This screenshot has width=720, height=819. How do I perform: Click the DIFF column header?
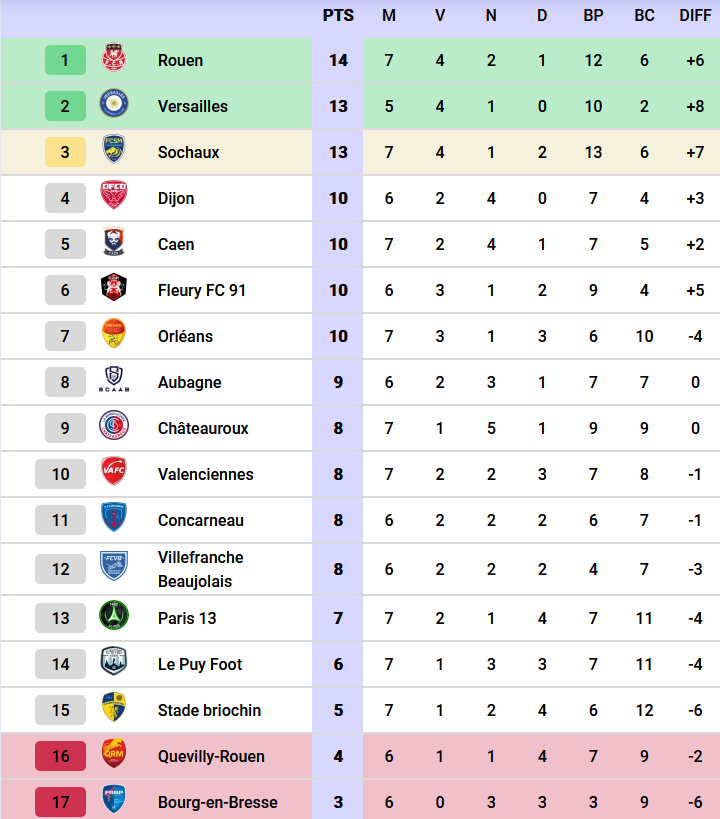pos(695,16)
